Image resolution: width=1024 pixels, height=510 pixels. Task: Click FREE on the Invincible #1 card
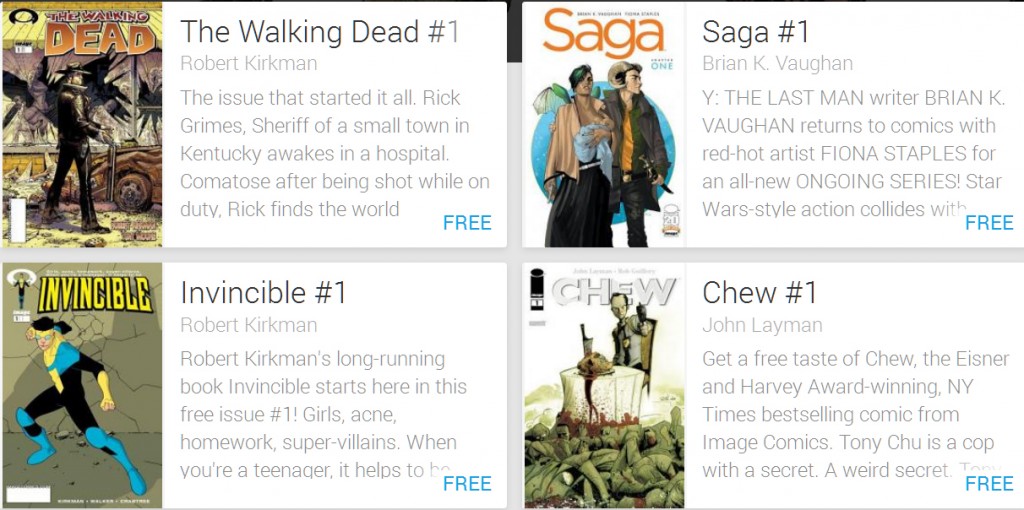coord(467,484)
